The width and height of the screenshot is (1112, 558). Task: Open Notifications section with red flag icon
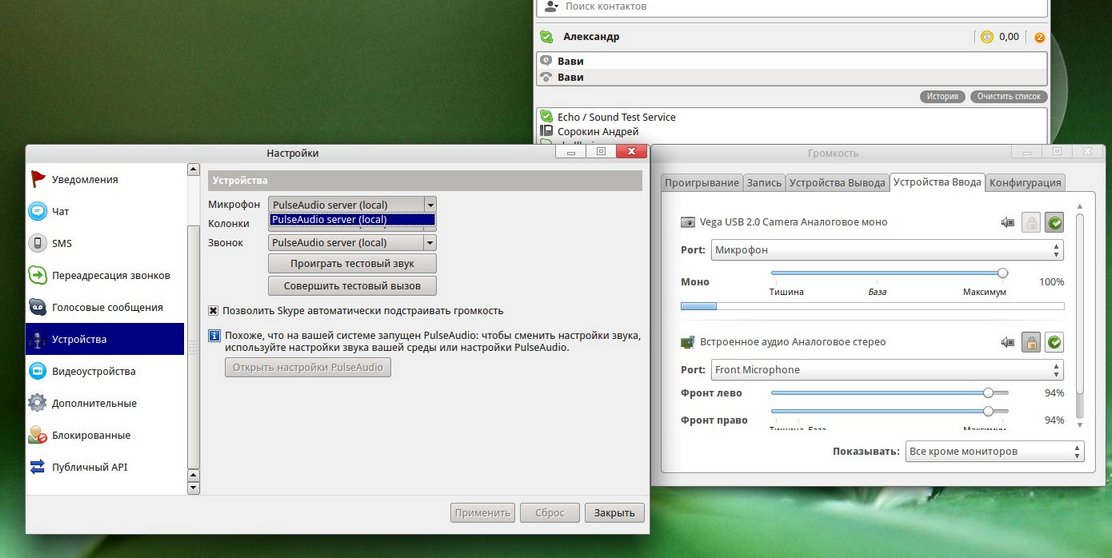[x=38, y=179]
